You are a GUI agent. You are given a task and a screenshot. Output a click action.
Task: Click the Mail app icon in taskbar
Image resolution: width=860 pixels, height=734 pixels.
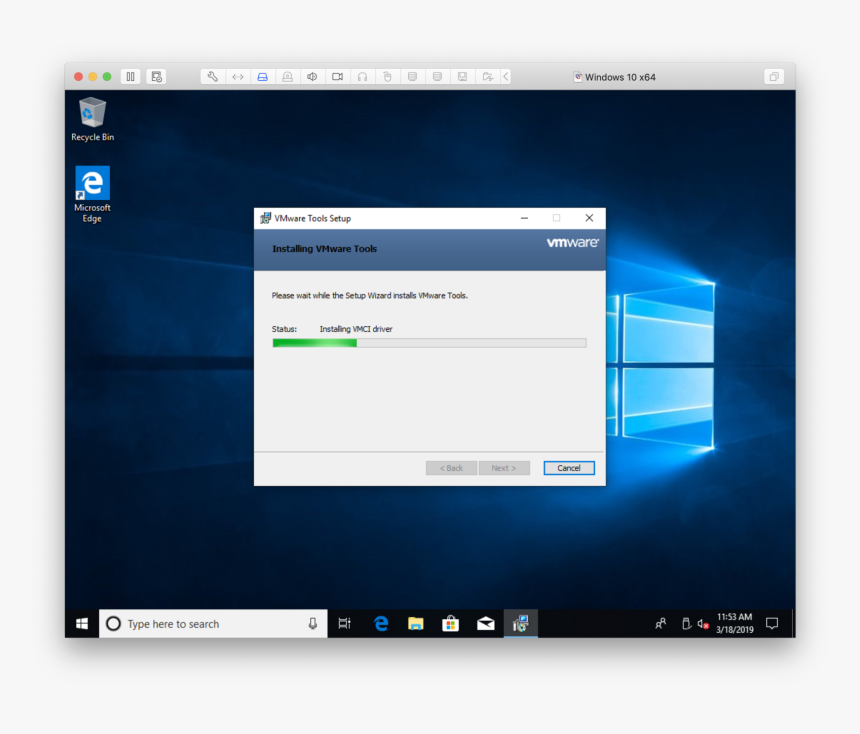point(485,623)
